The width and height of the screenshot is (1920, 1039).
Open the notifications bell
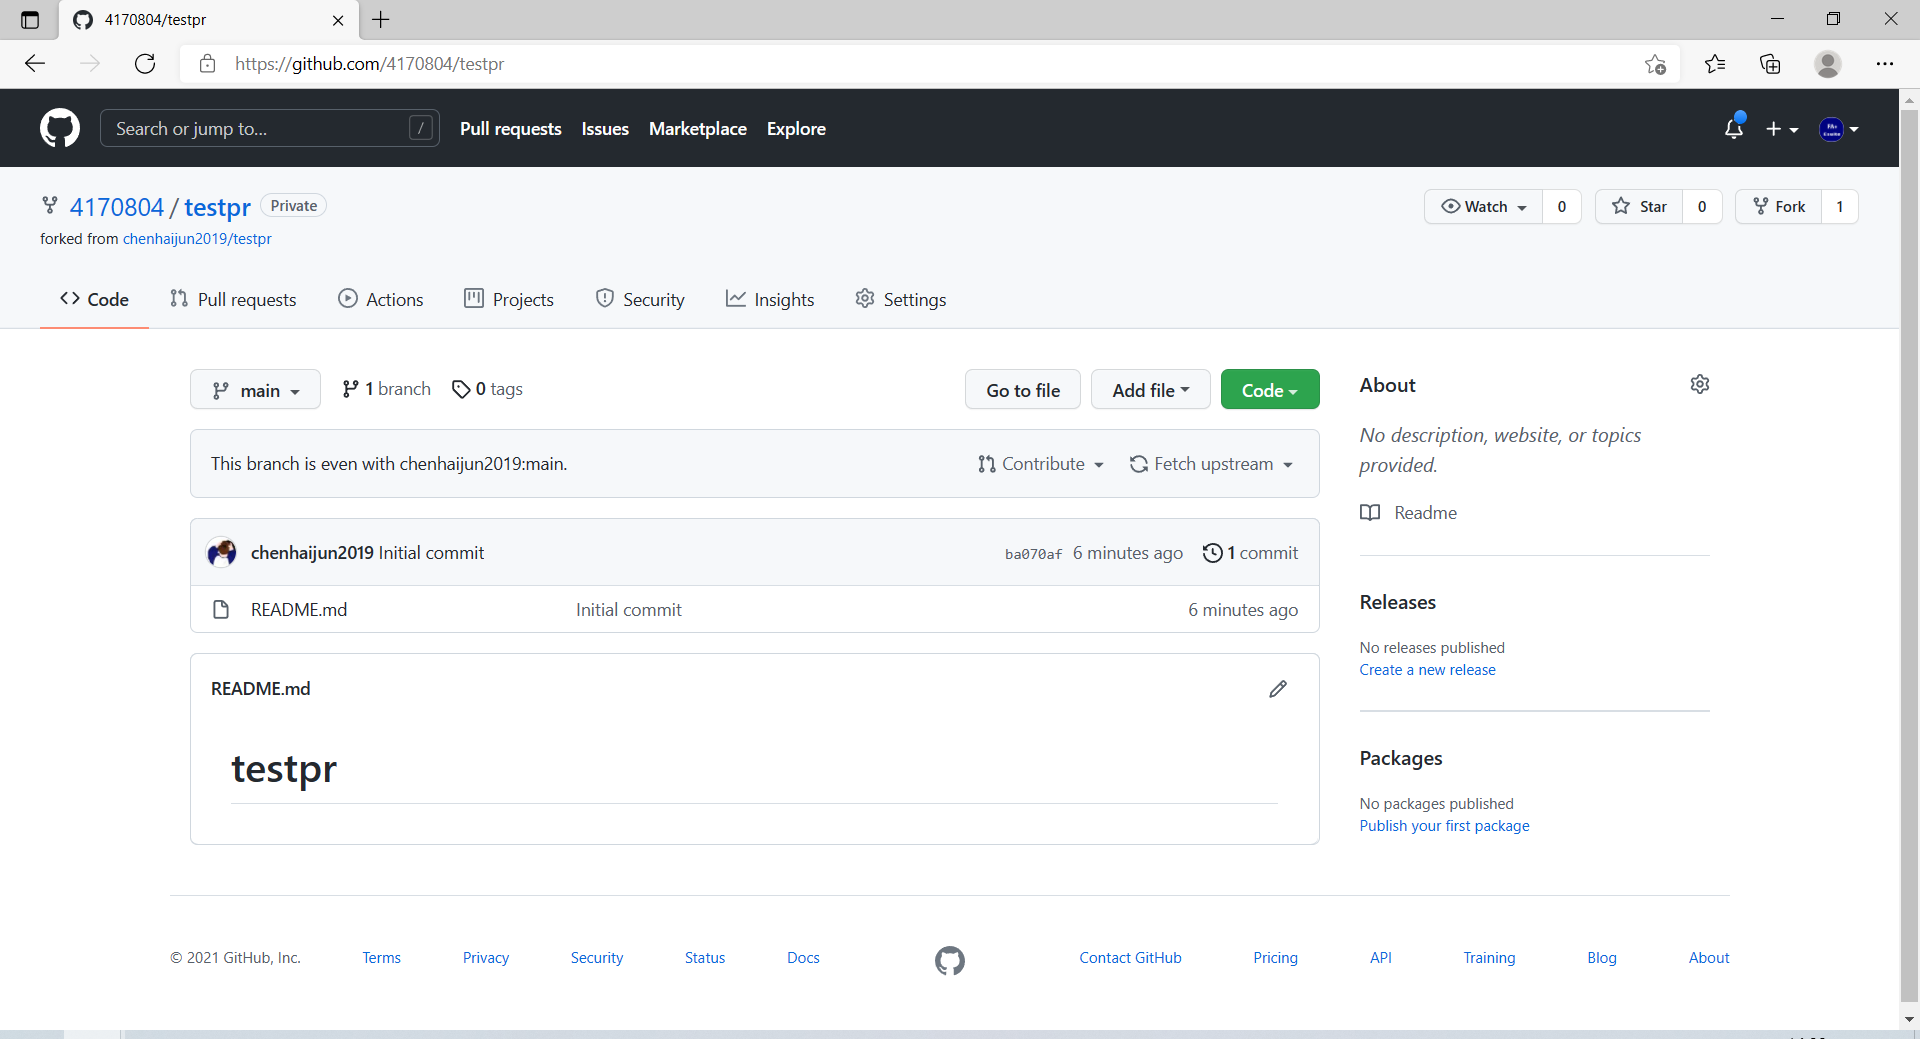coord(1734,128)
